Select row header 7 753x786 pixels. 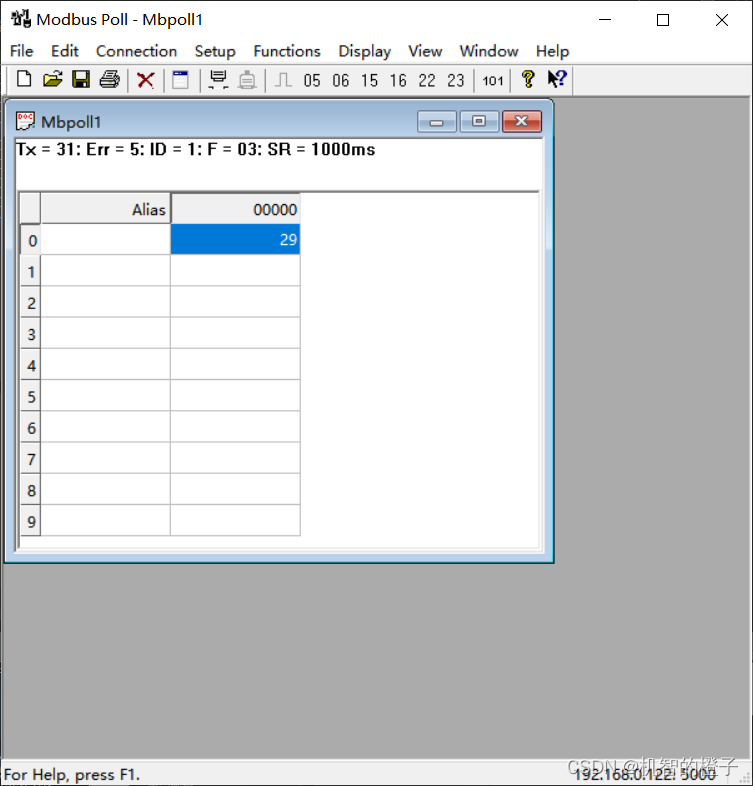[x=31, y=459]
